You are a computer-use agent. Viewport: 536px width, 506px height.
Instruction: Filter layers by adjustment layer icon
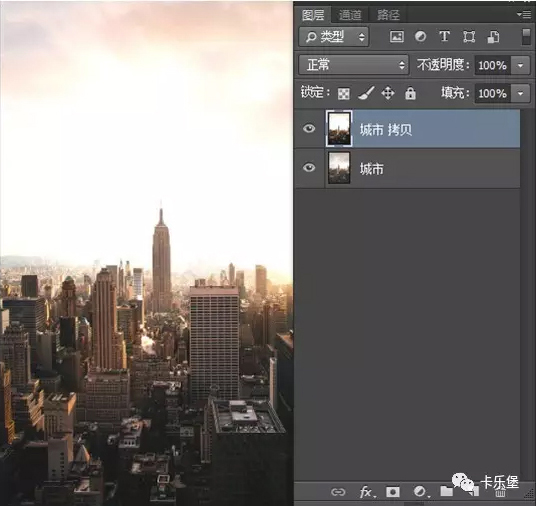point(420,37)
